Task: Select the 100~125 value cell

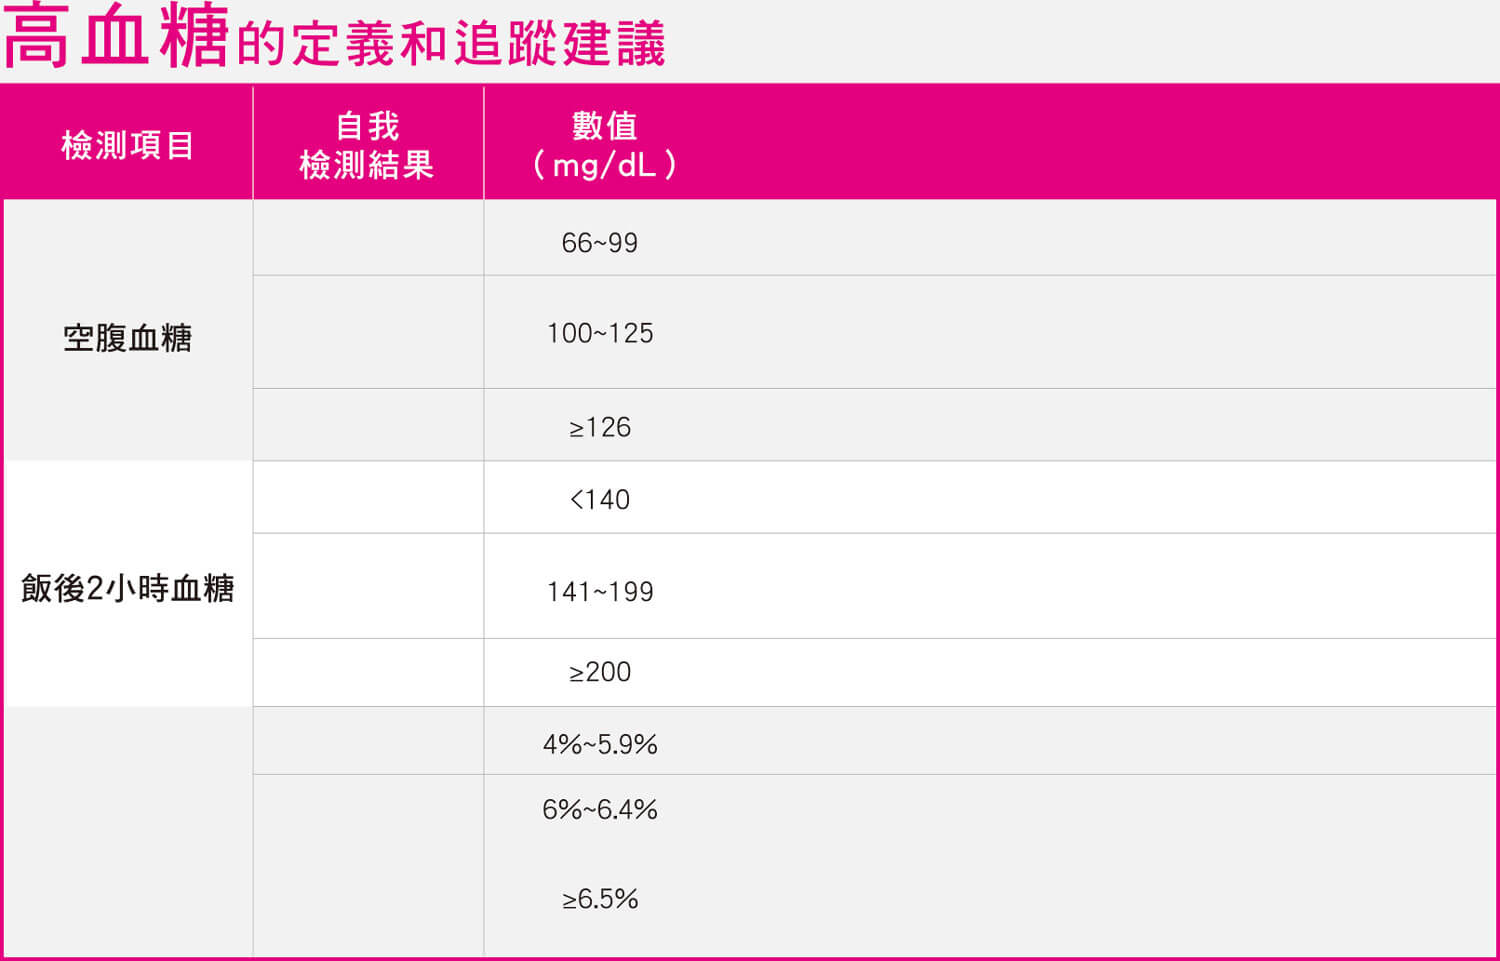Action: 600,333
